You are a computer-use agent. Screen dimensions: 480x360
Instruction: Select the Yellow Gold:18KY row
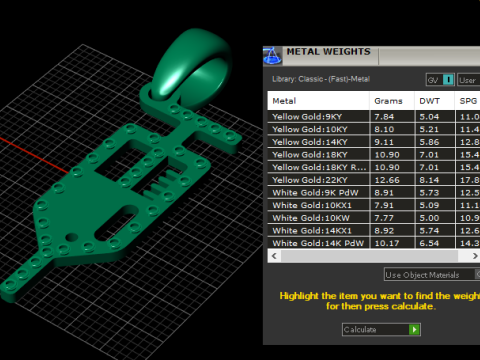pyautogui.click(x=374, y=155)
